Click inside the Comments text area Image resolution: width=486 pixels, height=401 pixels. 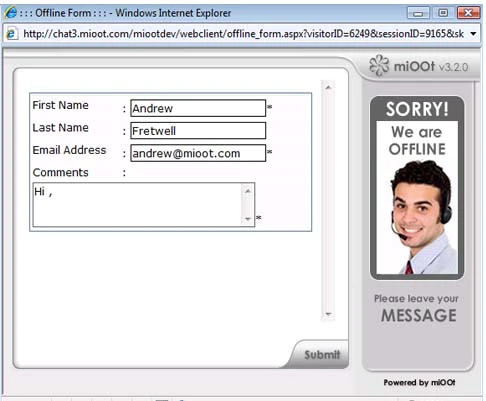point(137,205)
